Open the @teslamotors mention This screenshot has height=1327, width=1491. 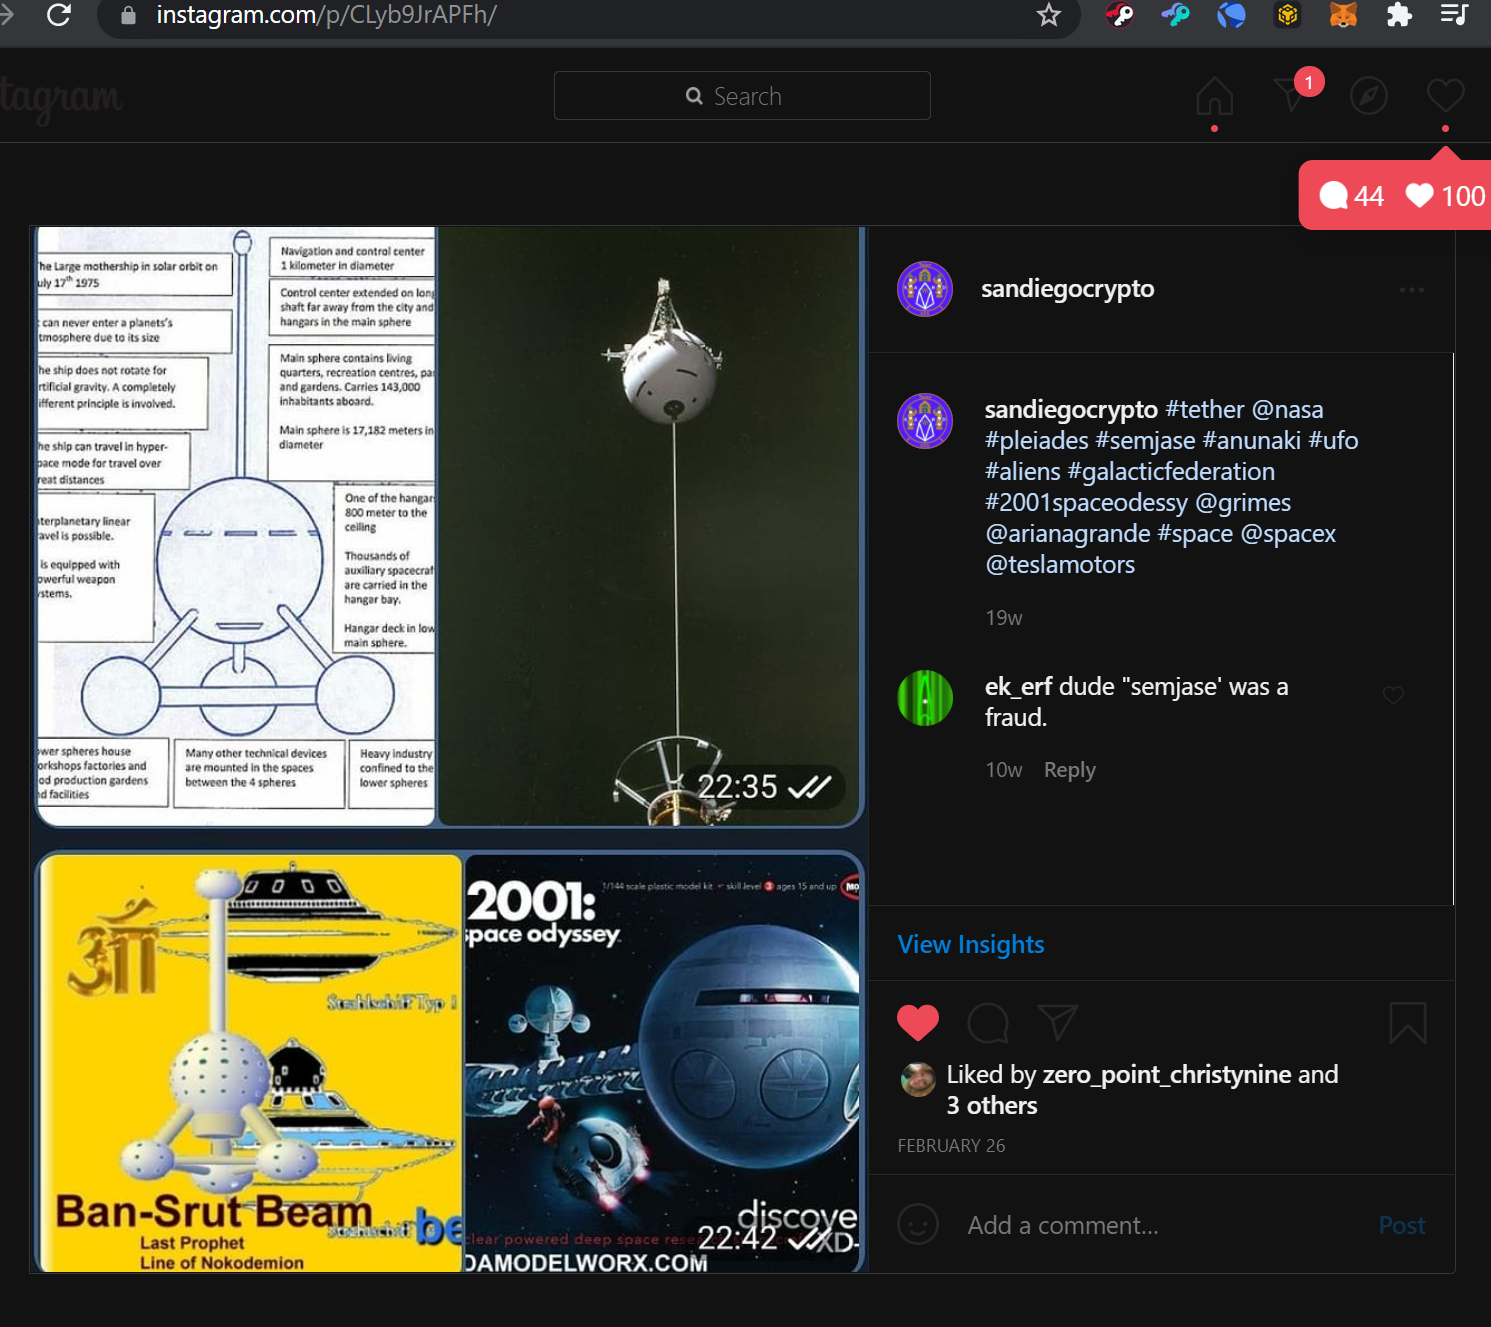coord(1060,565)
